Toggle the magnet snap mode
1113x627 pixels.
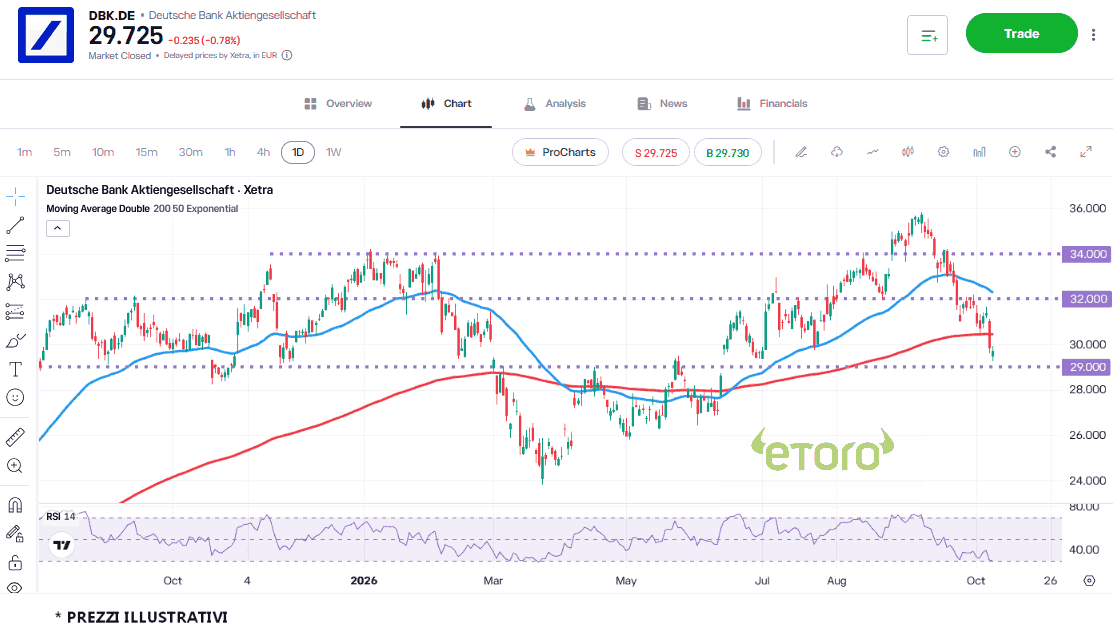(15, 505)
